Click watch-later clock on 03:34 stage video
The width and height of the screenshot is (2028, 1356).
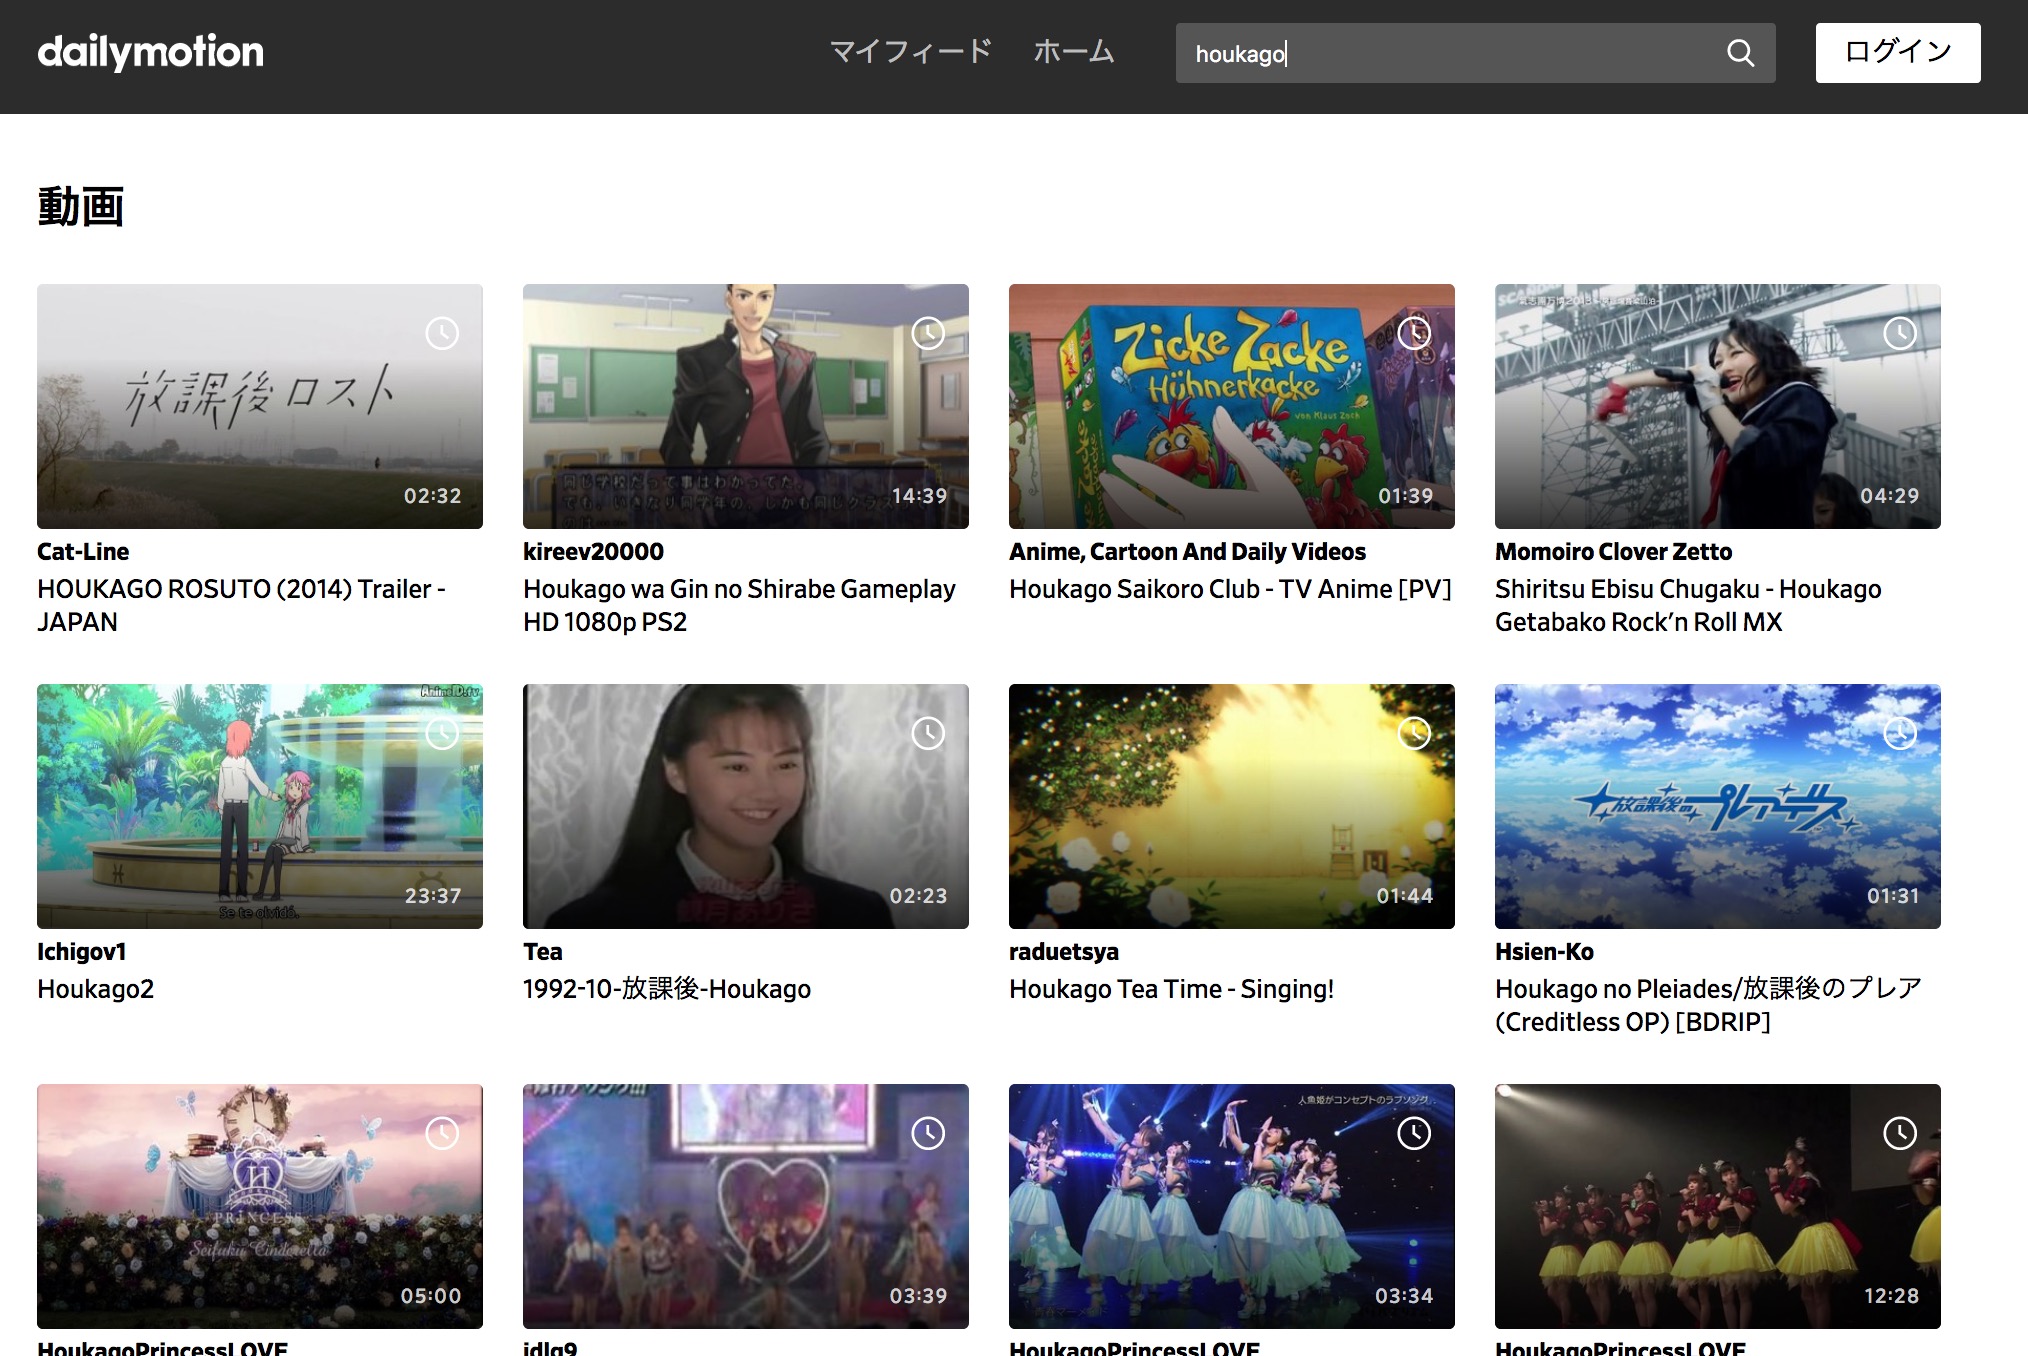point(1414,1133)
